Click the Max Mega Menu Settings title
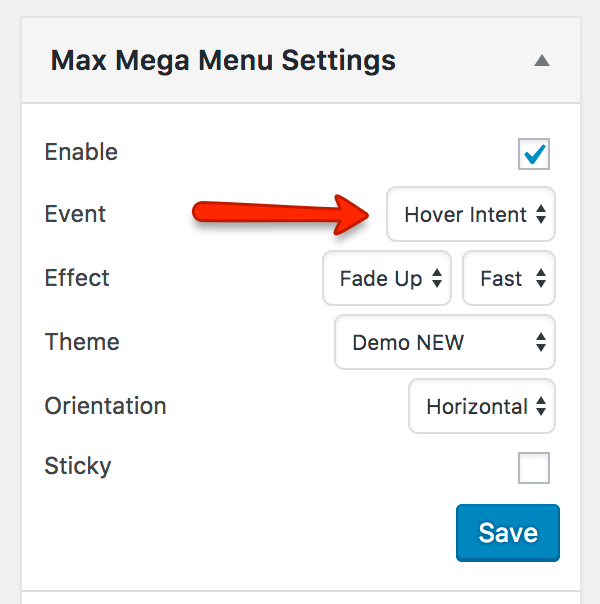This screenshot has height=604, width=600. coord(223,60)
